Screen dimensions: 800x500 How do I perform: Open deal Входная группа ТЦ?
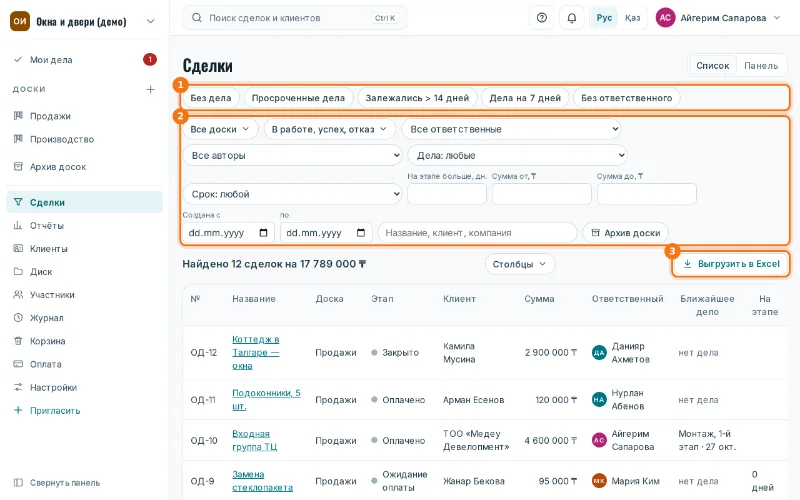[x=255, y=440]
